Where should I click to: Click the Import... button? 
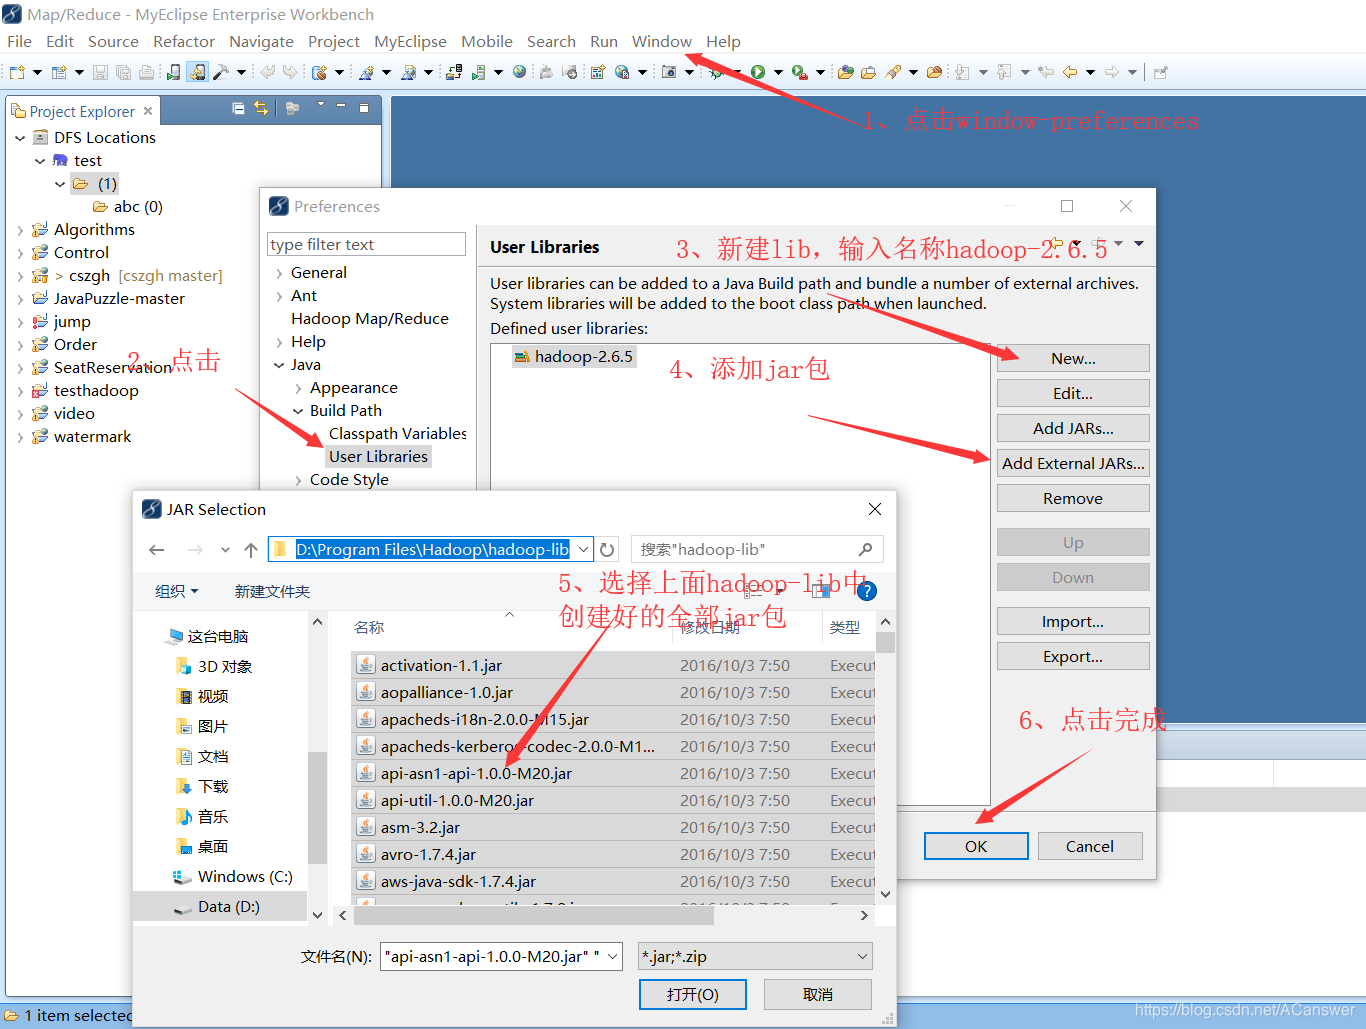point(1073,622)
